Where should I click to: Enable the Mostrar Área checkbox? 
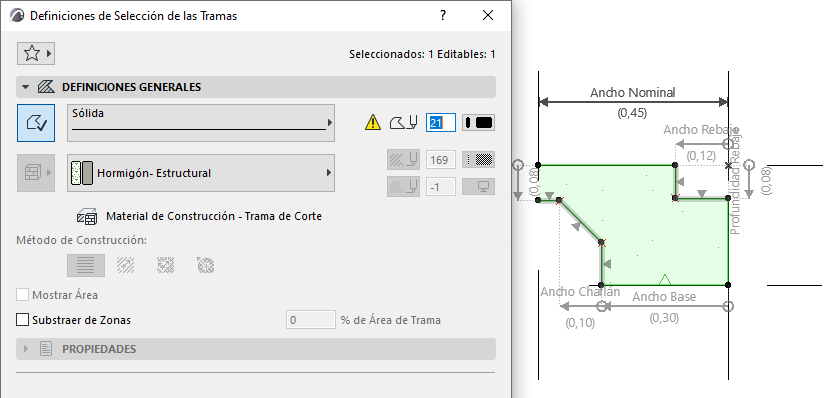[22, 295]
